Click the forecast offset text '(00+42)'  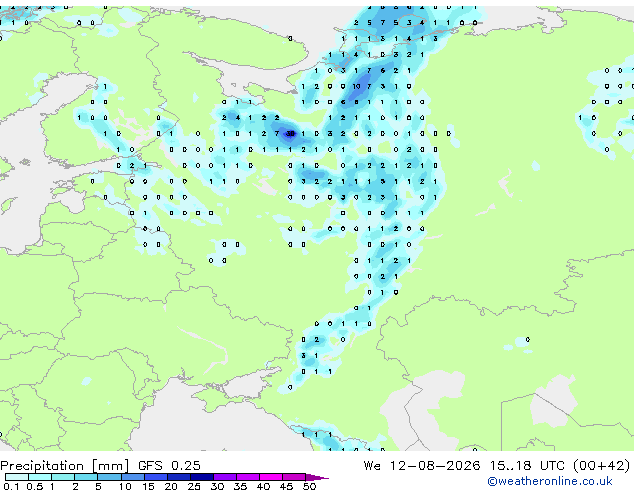[601, 466]
